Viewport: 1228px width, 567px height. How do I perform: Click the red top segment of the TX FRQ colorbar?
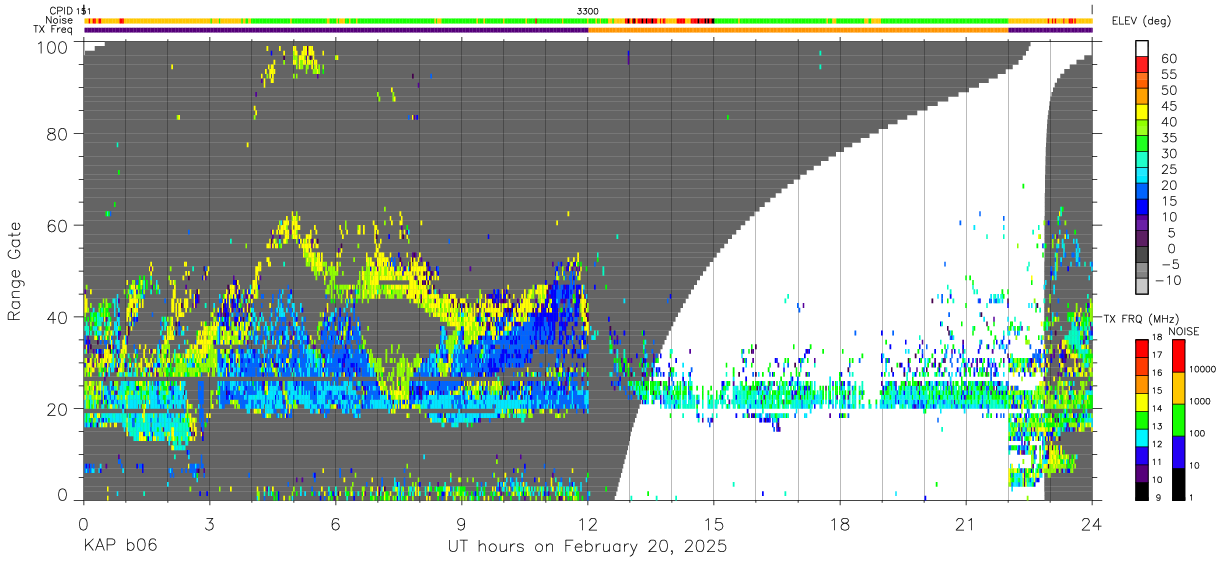(1141, 348)
